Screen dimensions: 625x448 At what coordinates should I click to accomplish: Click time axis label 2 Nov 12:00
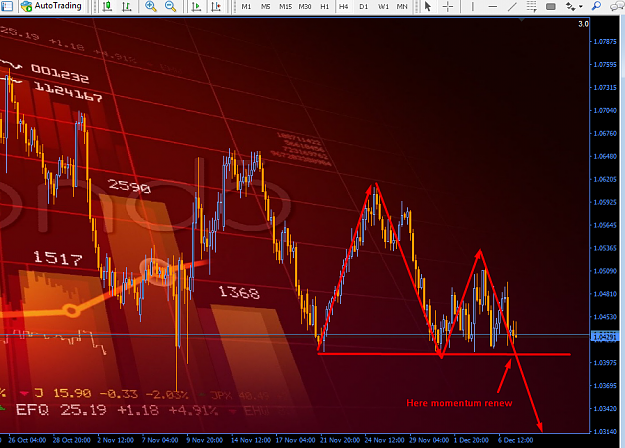[116, 440]
